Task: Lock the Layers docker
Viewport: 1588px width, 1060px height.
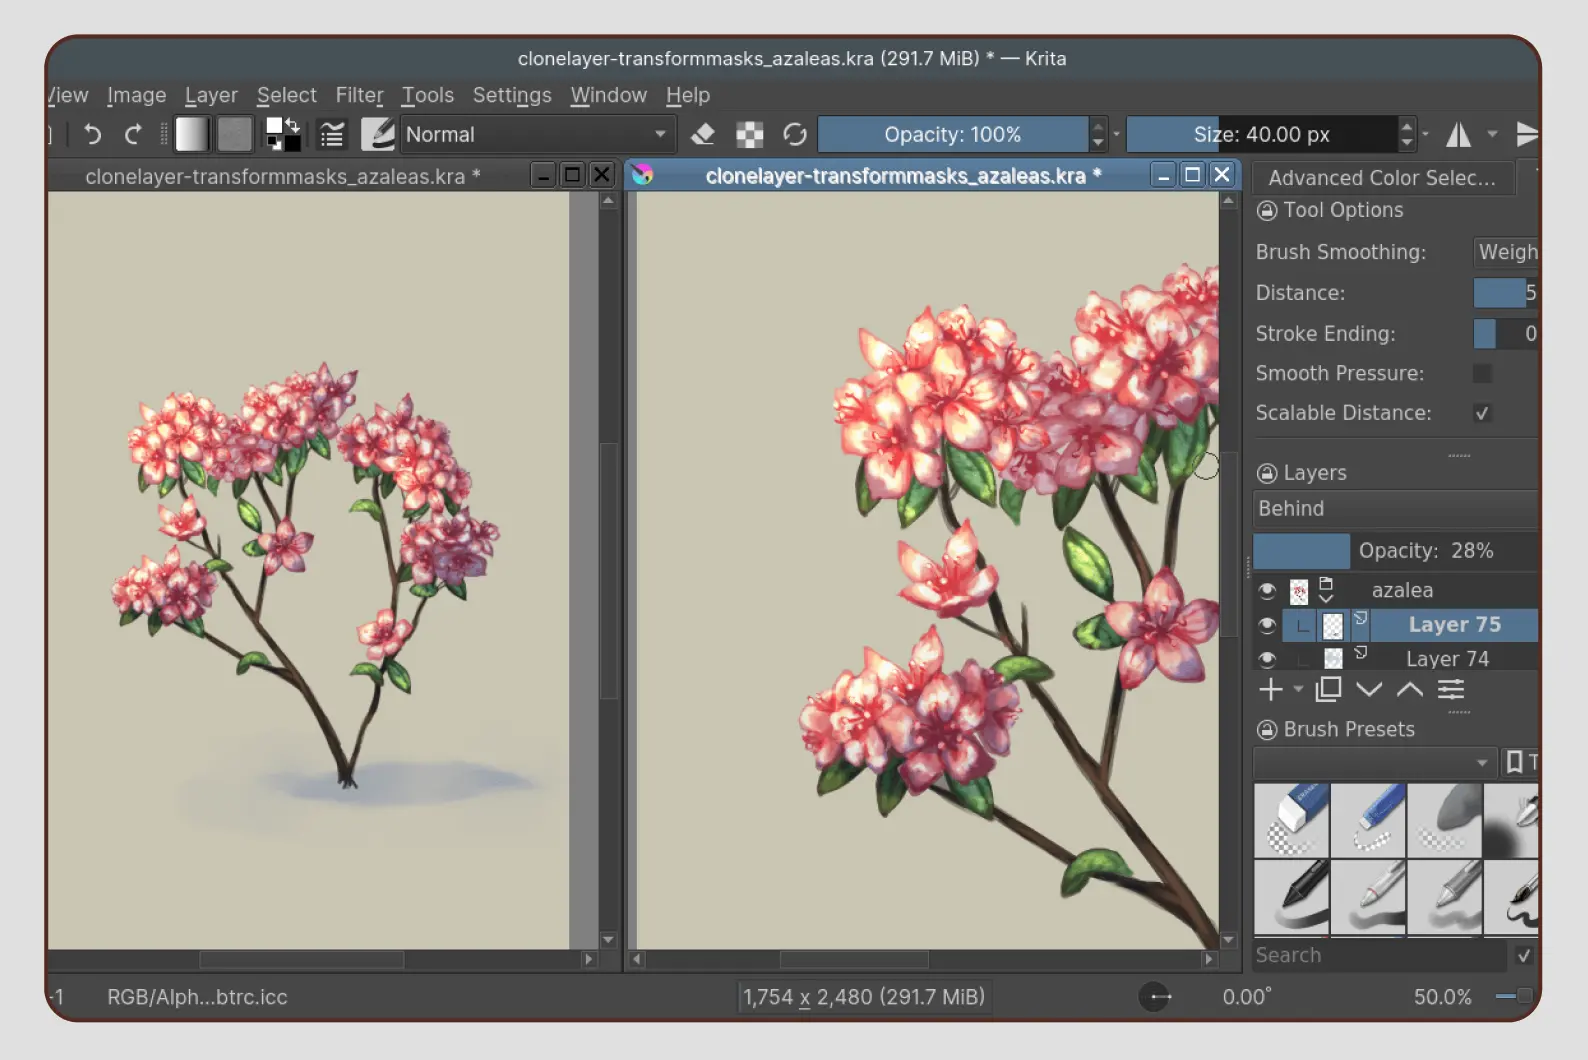Action: click(x=1267, y=473)
